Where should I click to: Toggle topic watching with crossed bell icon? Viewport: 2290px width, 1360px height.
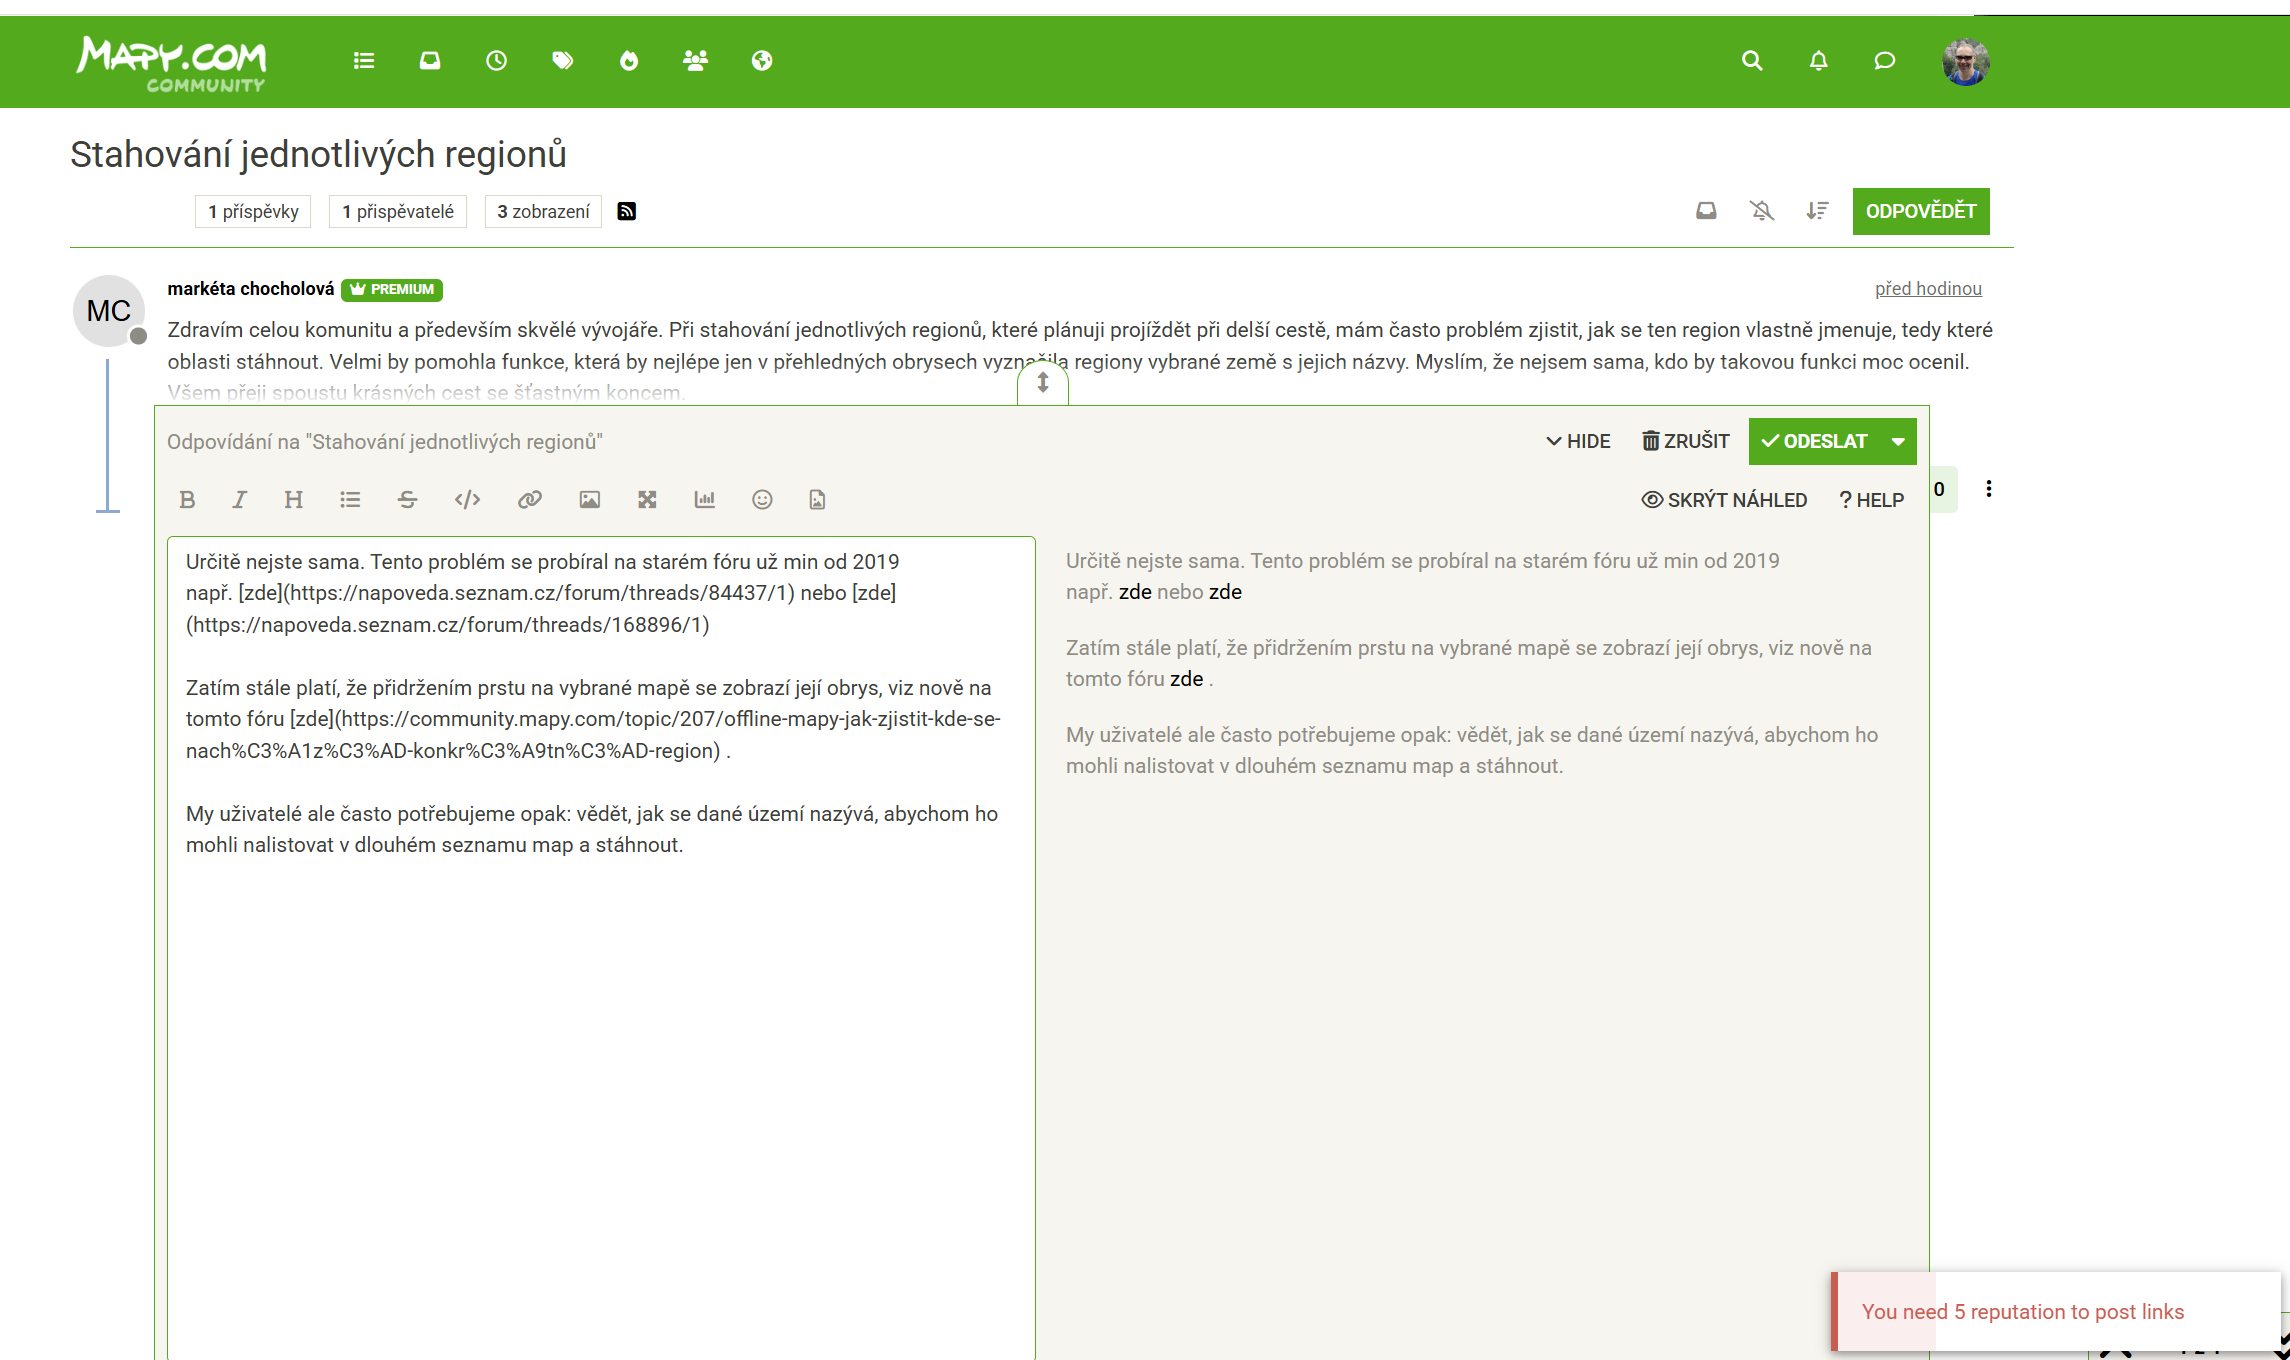(x=1762, y=211)
